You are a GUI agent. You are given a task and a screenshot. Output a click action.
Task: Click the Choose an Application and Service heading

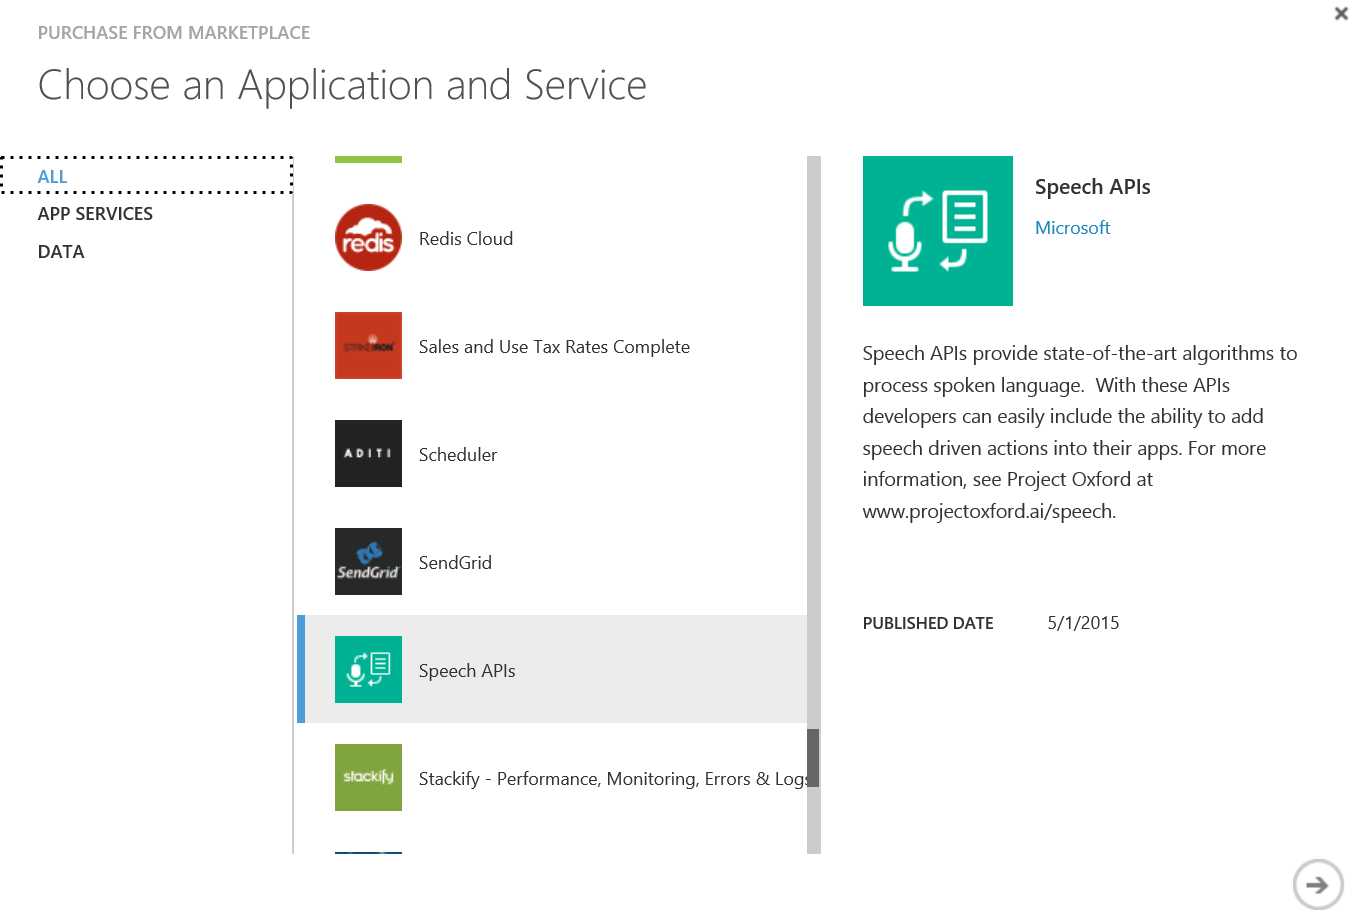click(x=342, y=85)
